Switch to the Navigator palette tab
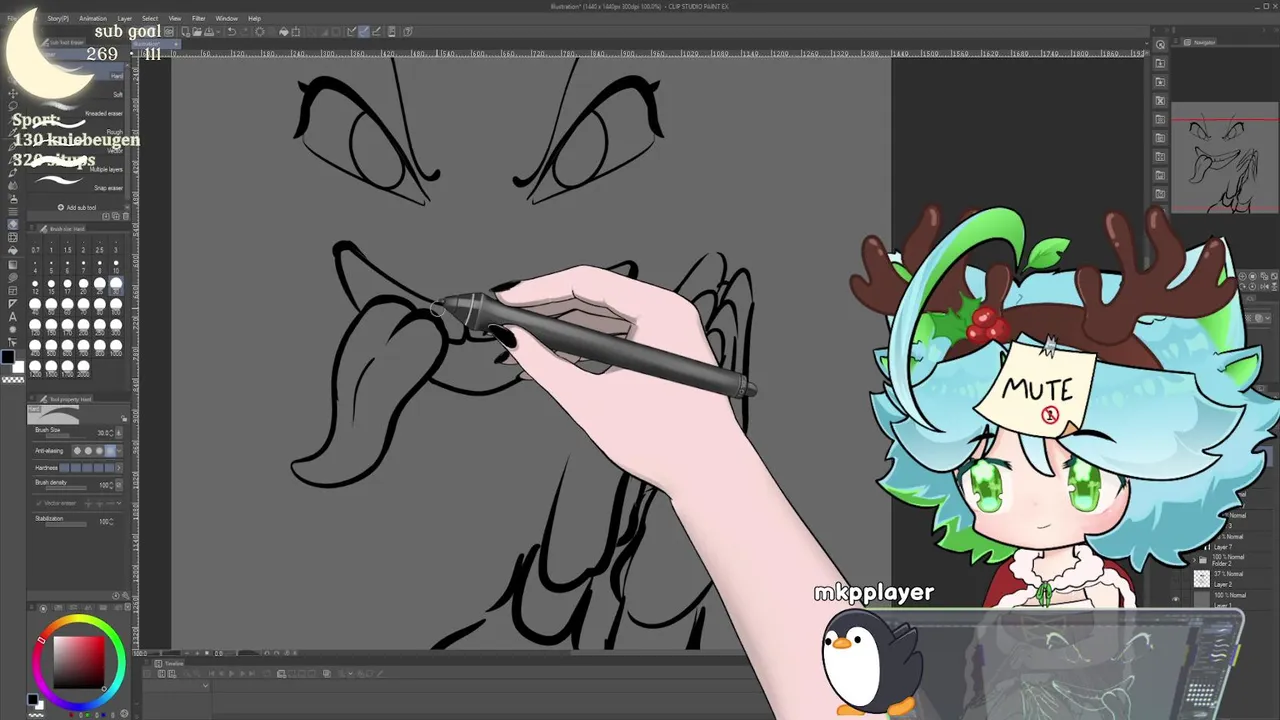Image resolution: width=1280 pixels, height=720 pixels. [1200, 42]
